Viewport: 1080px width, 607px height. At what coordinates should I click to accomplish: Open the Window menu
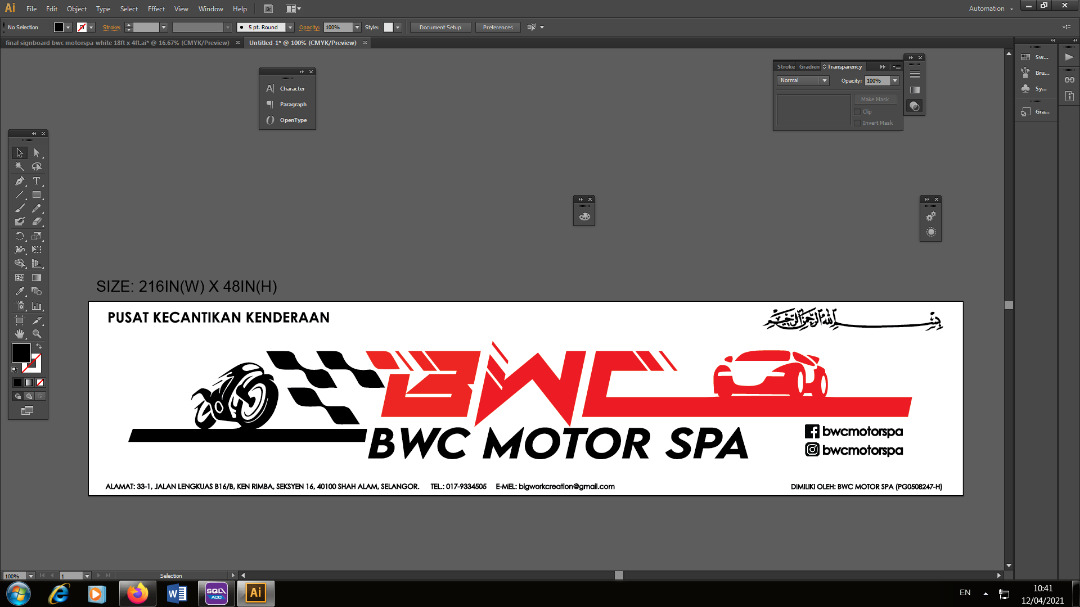[211, 9]
